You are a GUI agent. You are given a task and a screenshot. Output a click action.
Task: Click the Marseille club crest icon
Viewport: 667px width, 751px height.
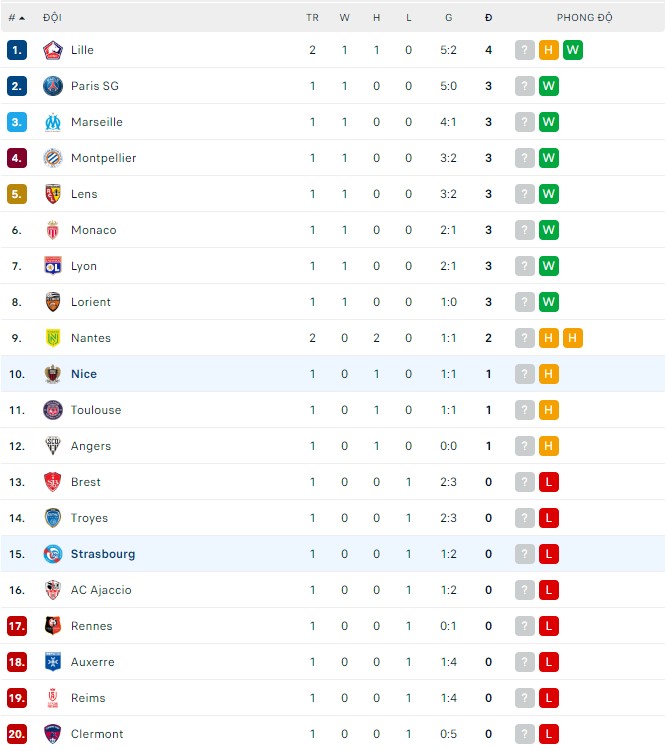(x=53, y=122)
